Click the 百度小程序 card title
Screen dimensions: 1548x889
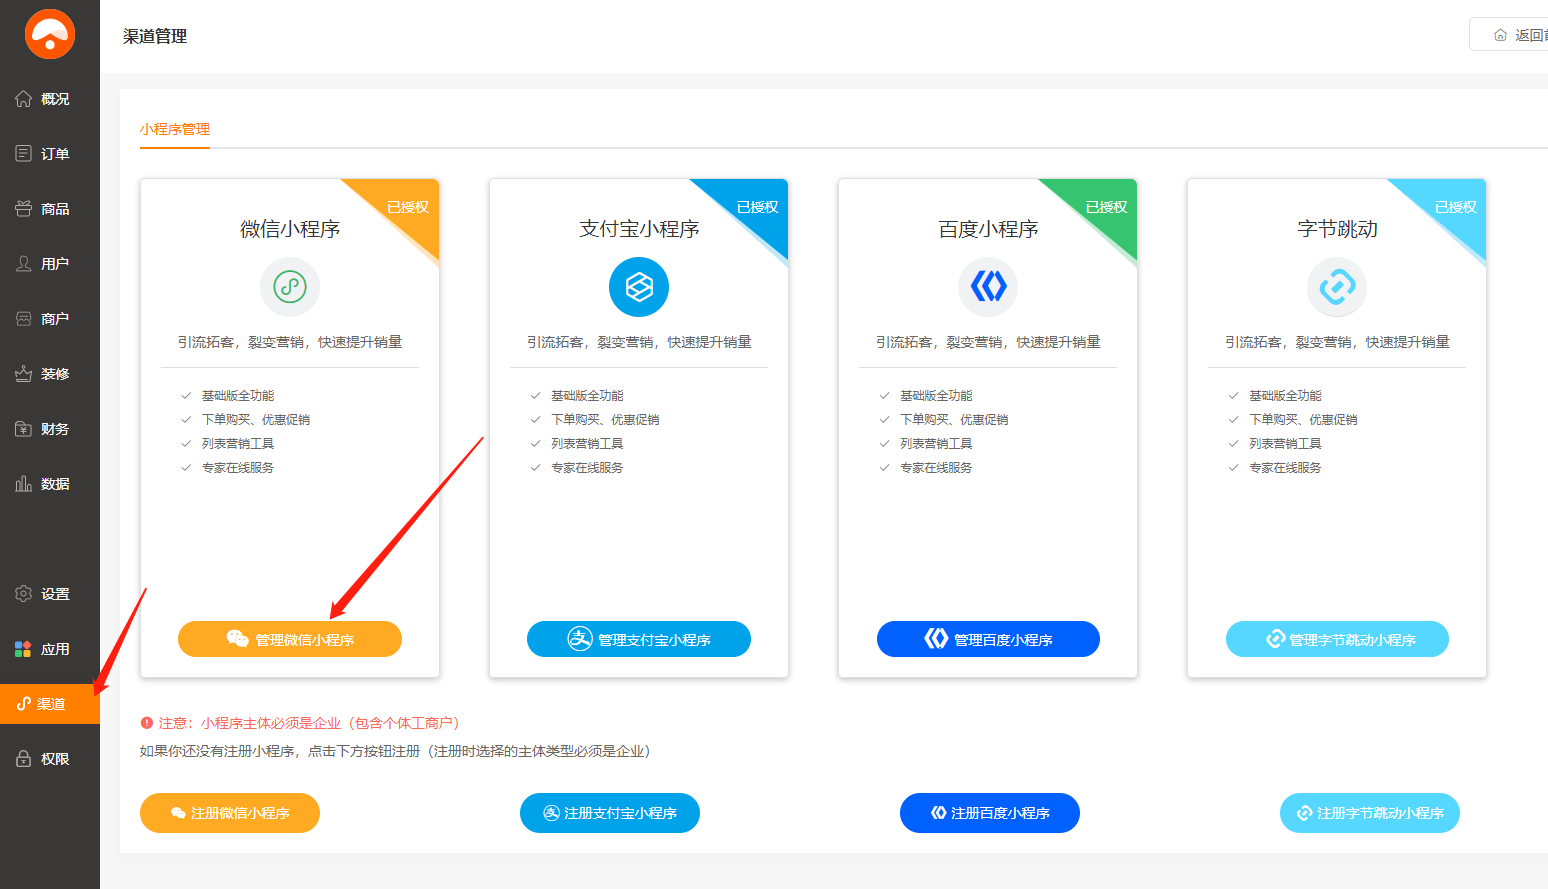(x=988, y=229)
